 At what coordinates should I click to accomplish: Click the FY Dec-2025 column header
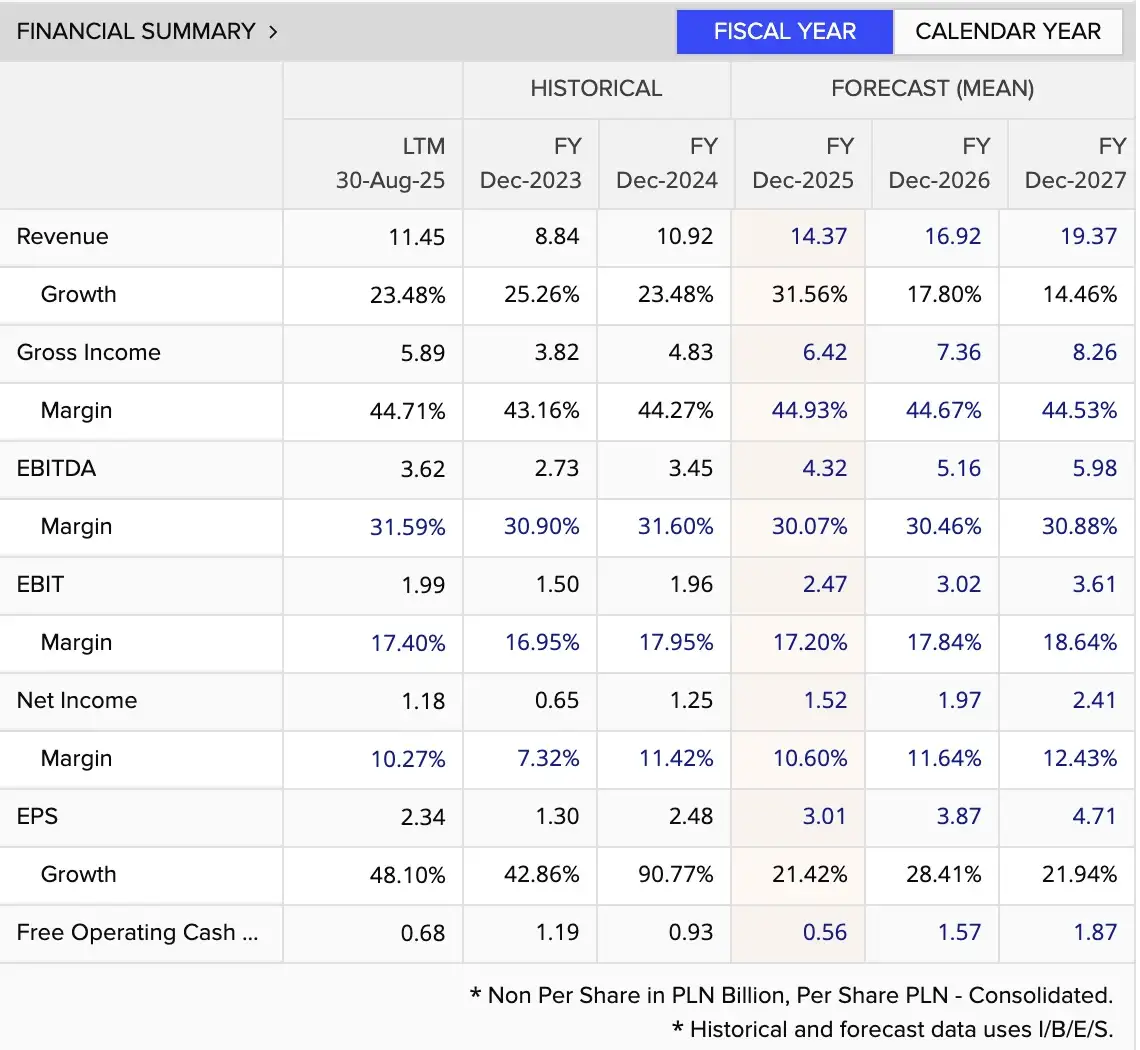[803, 163]
